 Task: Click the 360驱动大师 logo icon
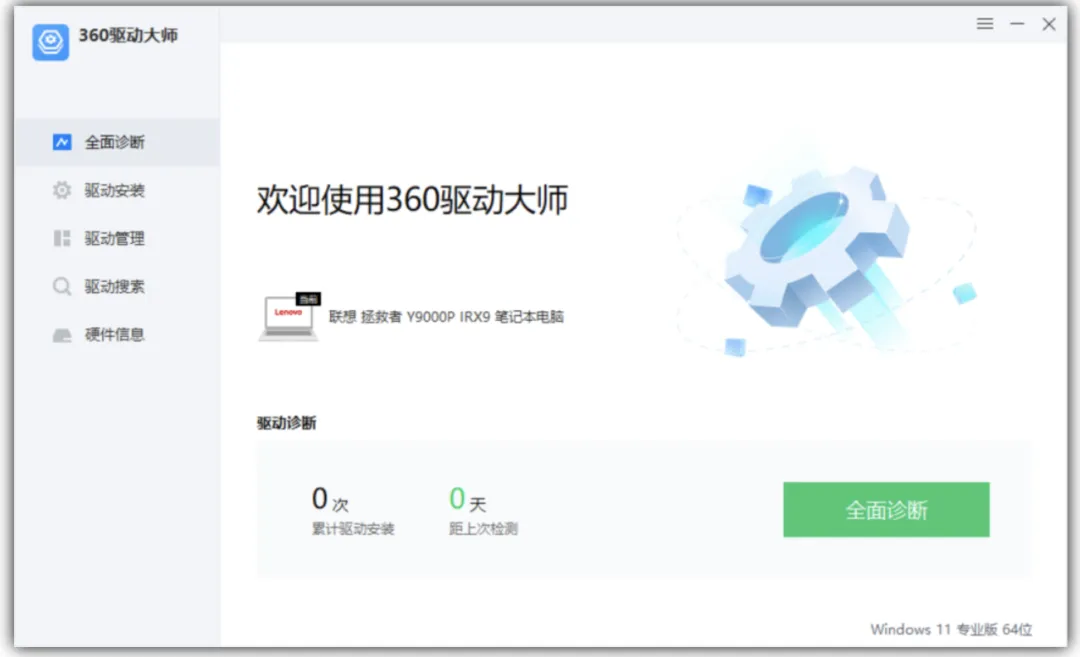pos(50,42)
